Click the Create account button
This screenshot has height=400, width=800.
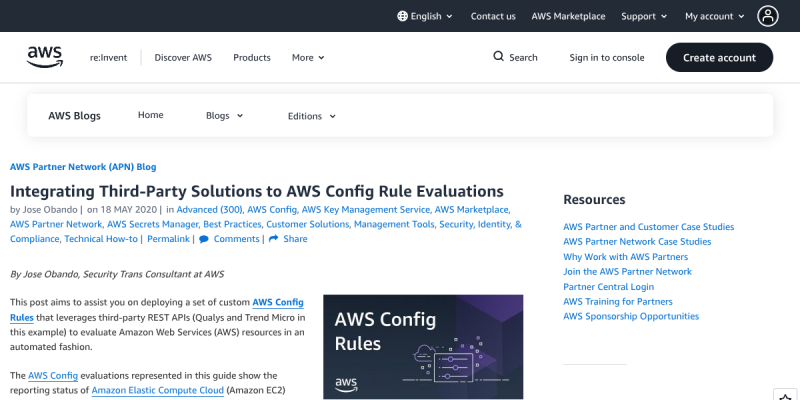click(x=719, y=57)
